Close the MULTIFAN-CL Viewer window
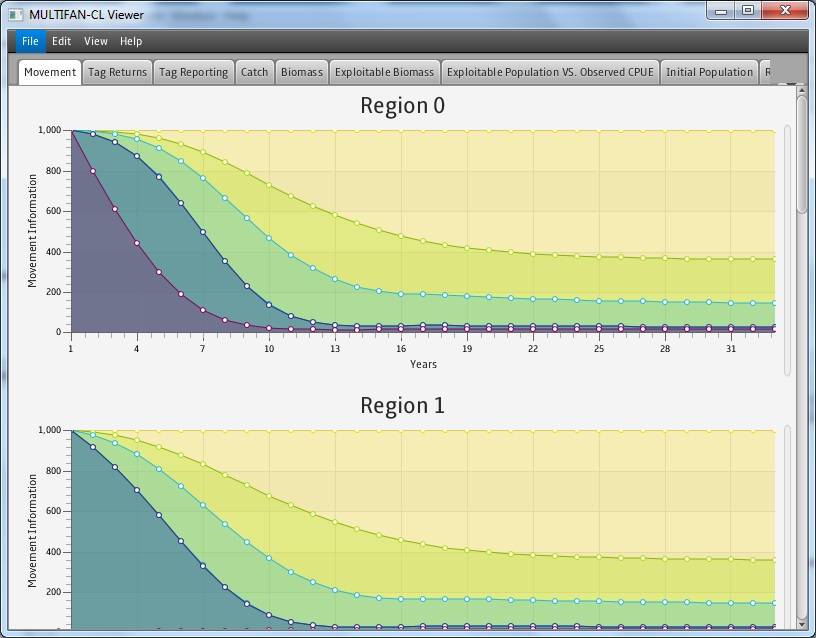The width and height of the screenshot is (816, 638). pyautogui.click(x=785, y=11)
